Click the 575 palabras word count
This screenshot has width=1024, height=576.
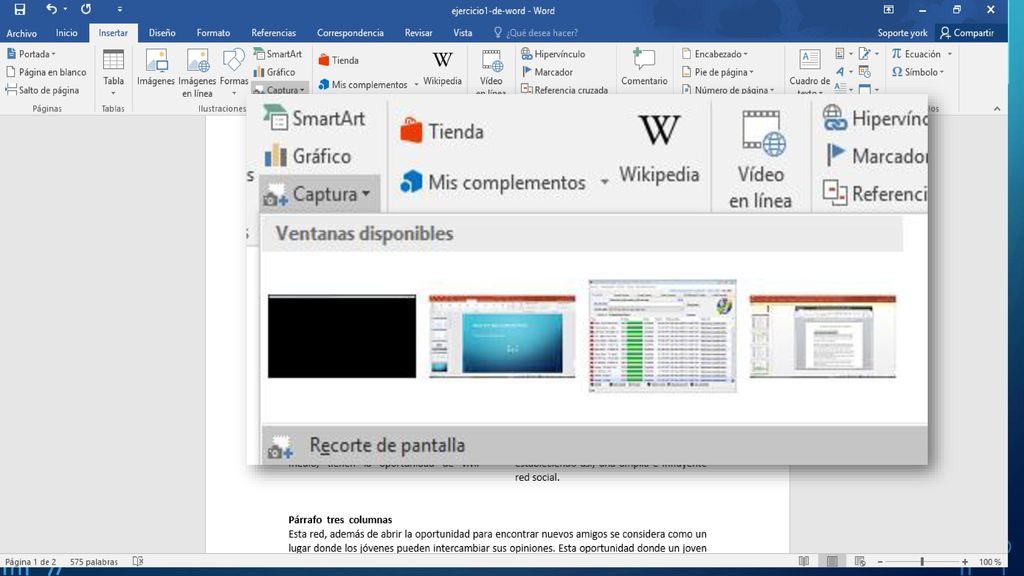pyautogui.click(x=94, y=562)
